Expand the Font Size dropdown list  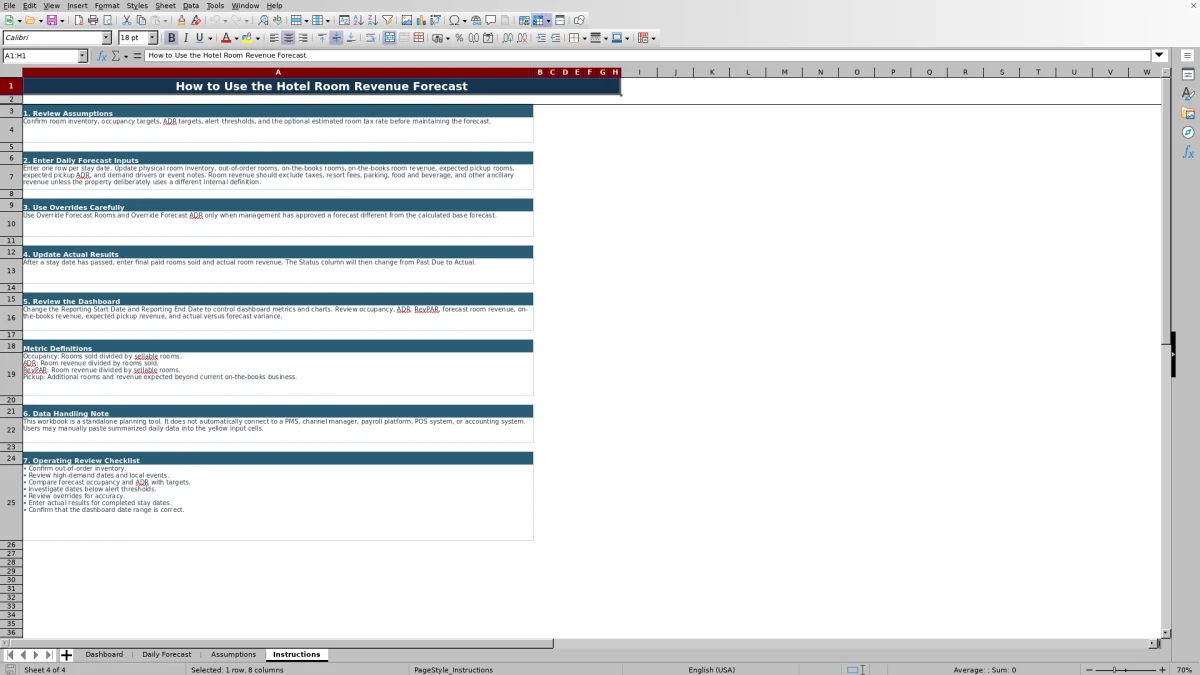pos(152,38)
